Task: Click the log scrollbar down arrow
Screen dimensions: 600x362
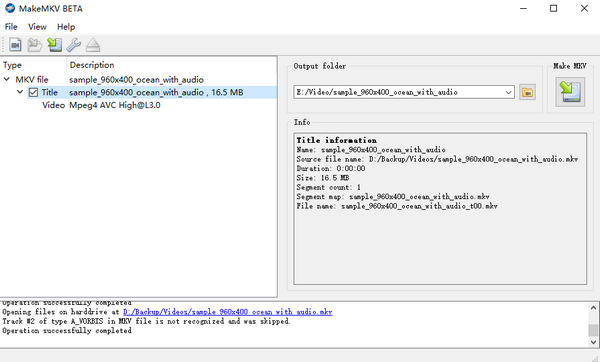Action: click(593, 342)
